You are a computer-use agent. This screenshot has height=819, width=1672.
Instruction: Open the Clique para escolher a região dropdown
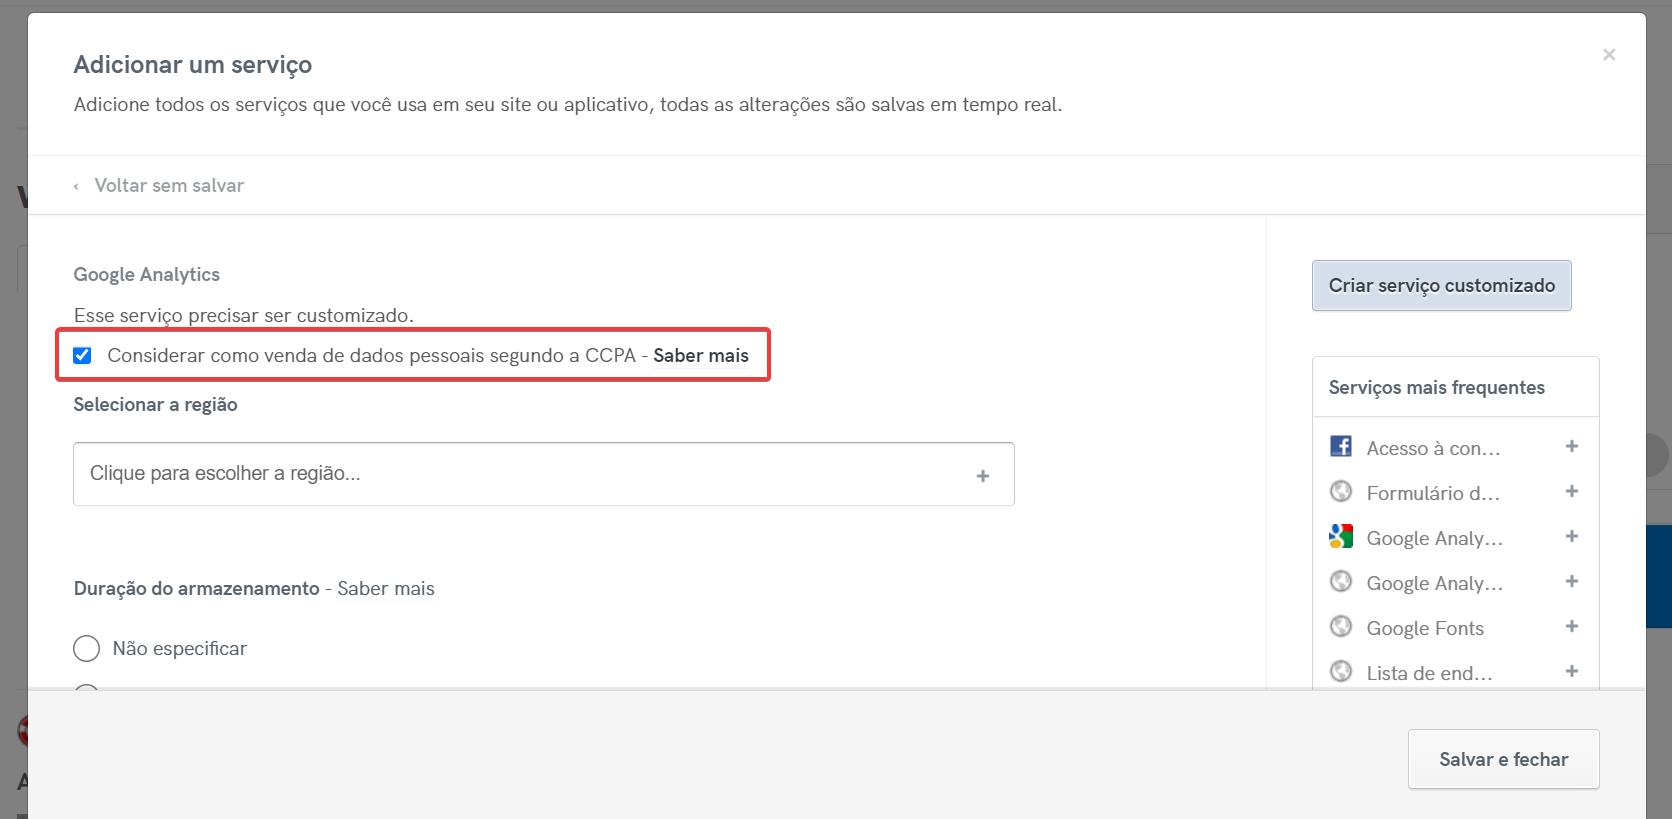[520, 474]
